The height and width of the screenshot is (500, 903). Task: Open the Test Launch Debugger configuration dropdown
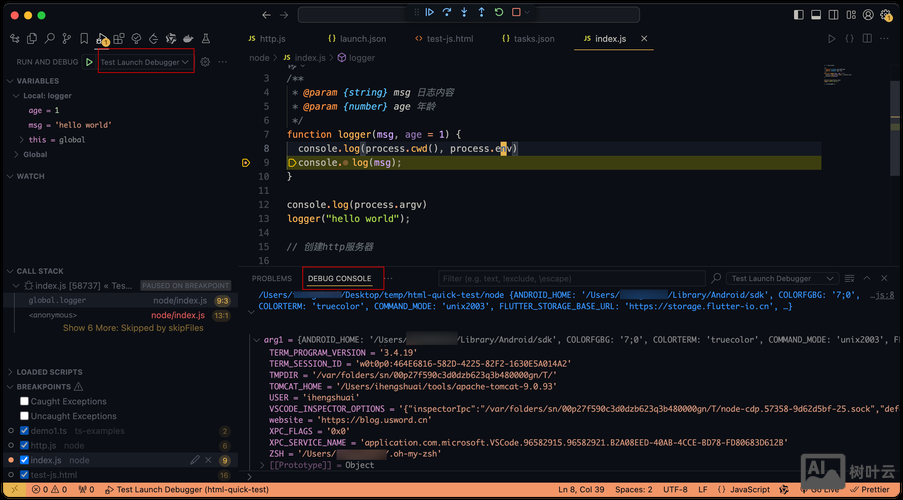[x=144, y=62]
